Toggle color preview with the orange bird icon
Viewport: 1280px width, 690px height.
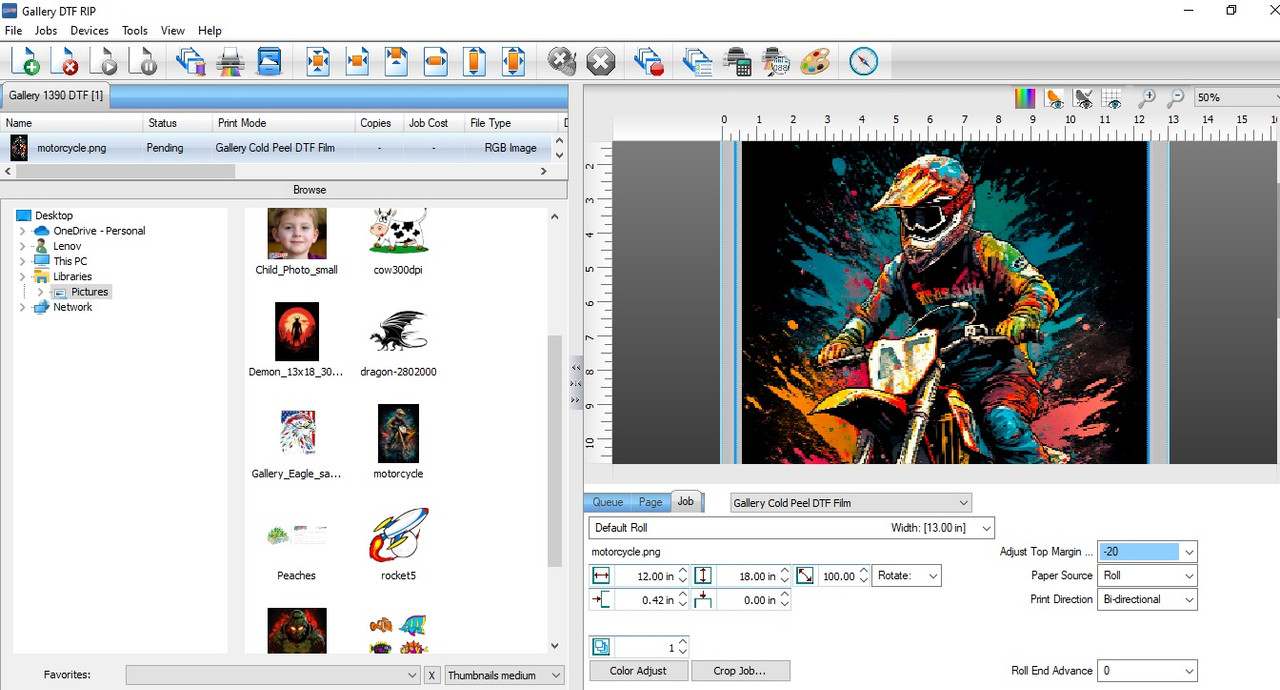1053,99
